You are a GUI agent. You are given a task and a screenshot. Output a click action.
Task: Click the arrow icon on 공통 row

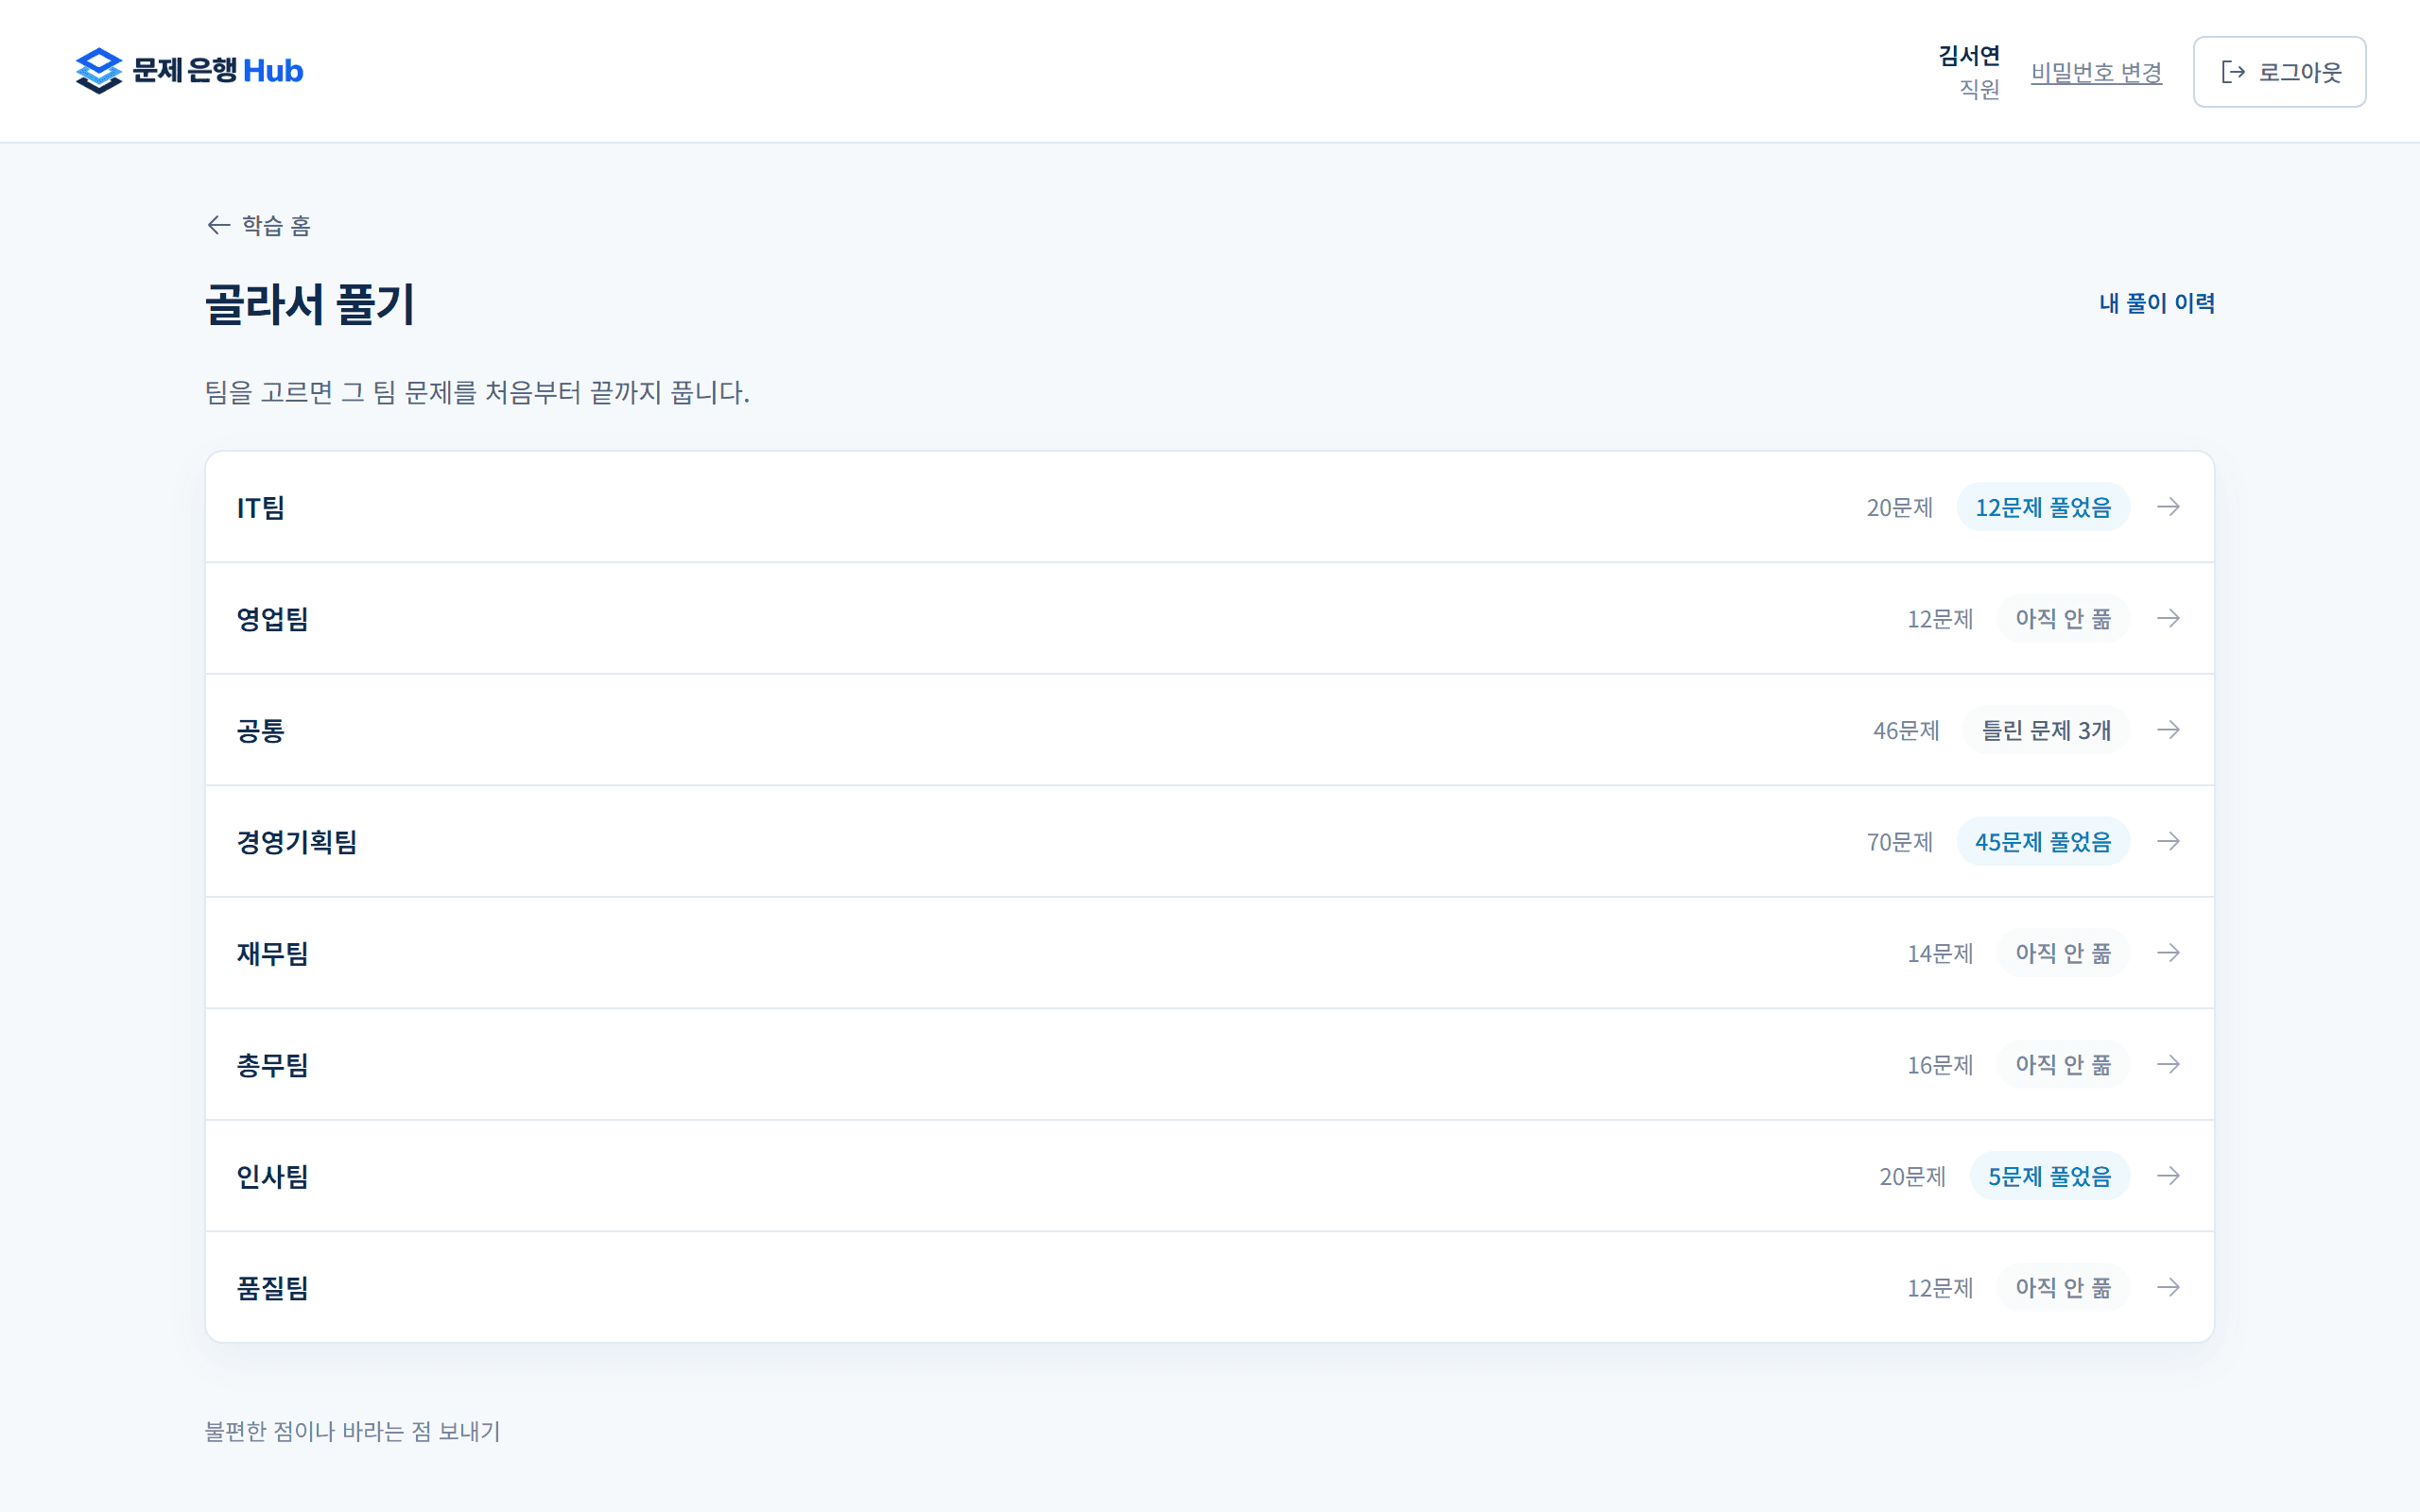pyautogui.click(x=2168, y=730)
